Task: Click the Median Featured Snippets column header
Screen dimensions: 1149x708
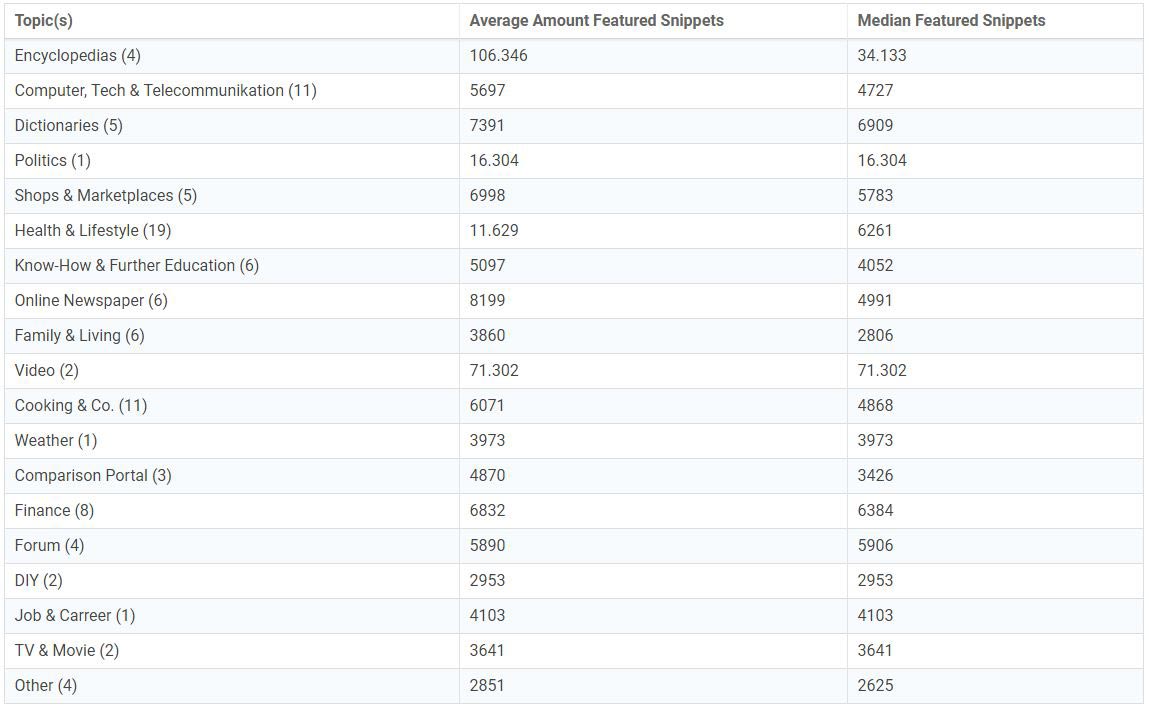Action: pyautogui.click(x=951, y=20)
